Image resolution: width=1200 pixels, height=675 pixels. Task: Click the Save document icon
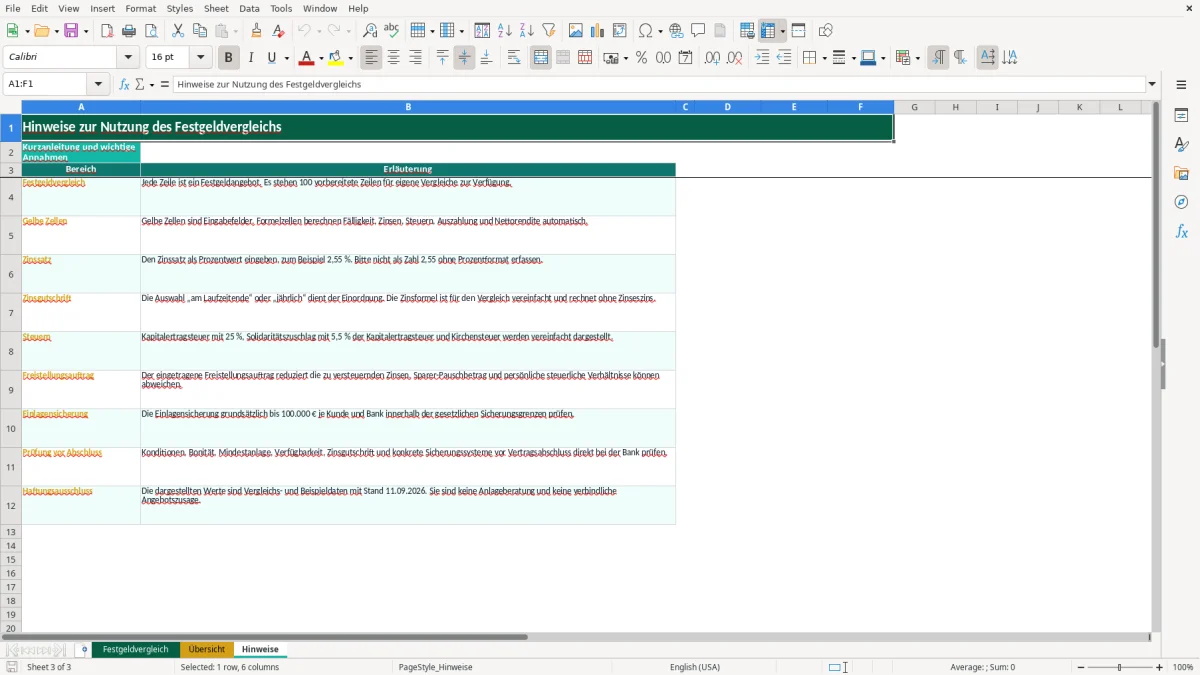[x=71, y=31]
